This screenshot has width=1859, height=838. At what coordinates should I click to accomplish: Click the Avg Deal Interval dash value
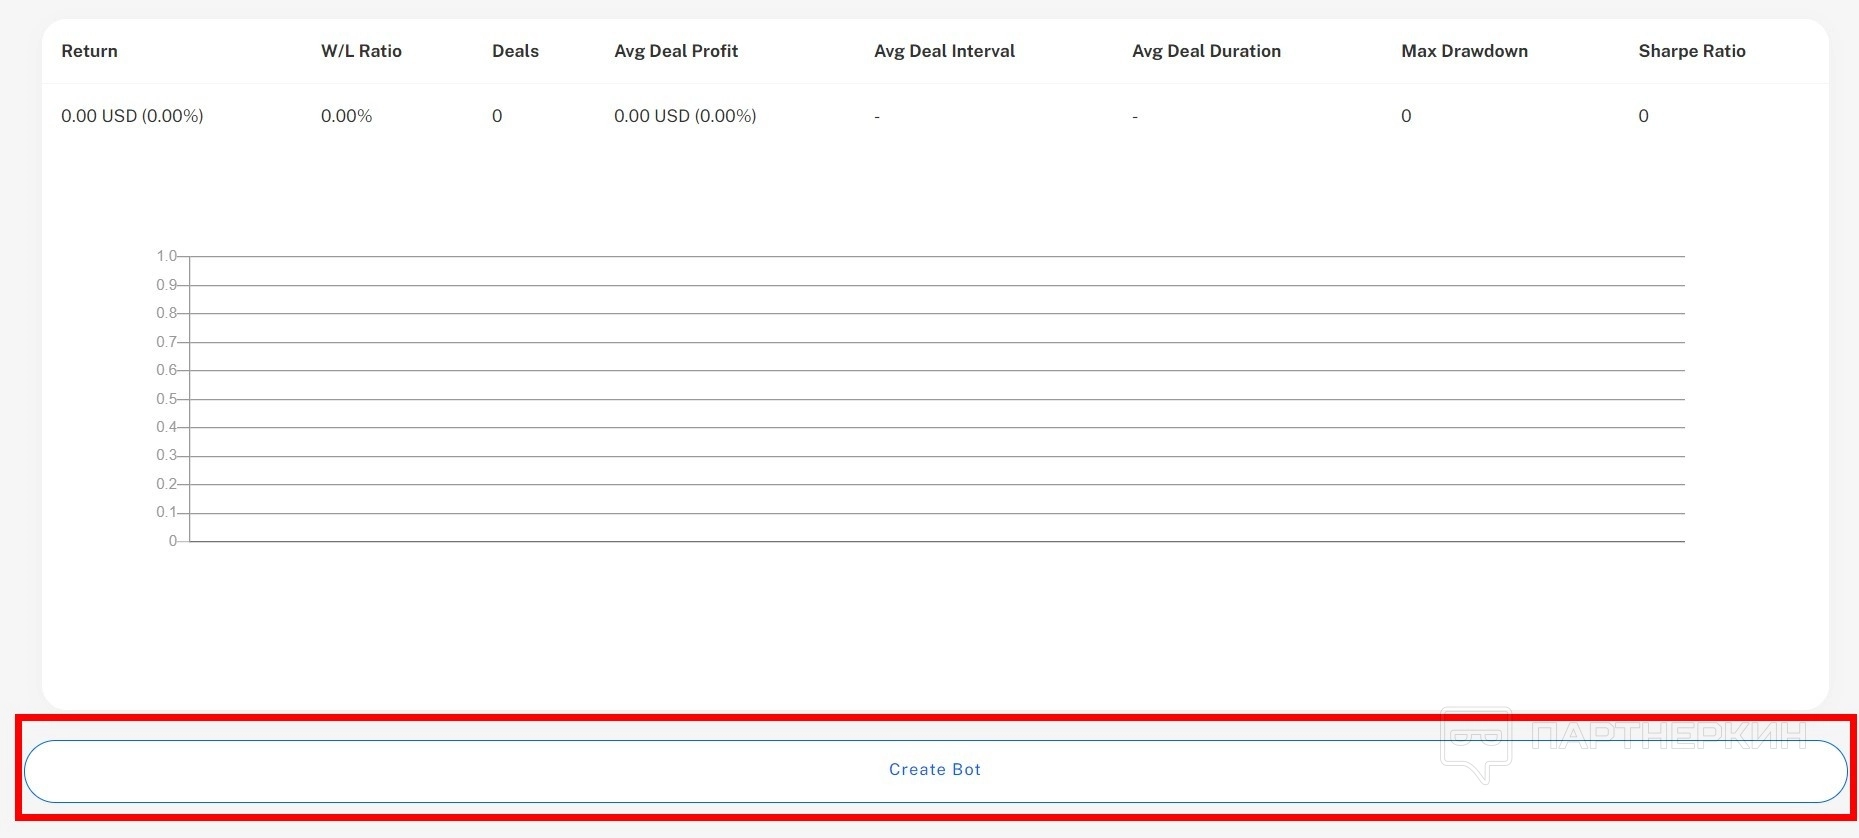pos(877,117)
